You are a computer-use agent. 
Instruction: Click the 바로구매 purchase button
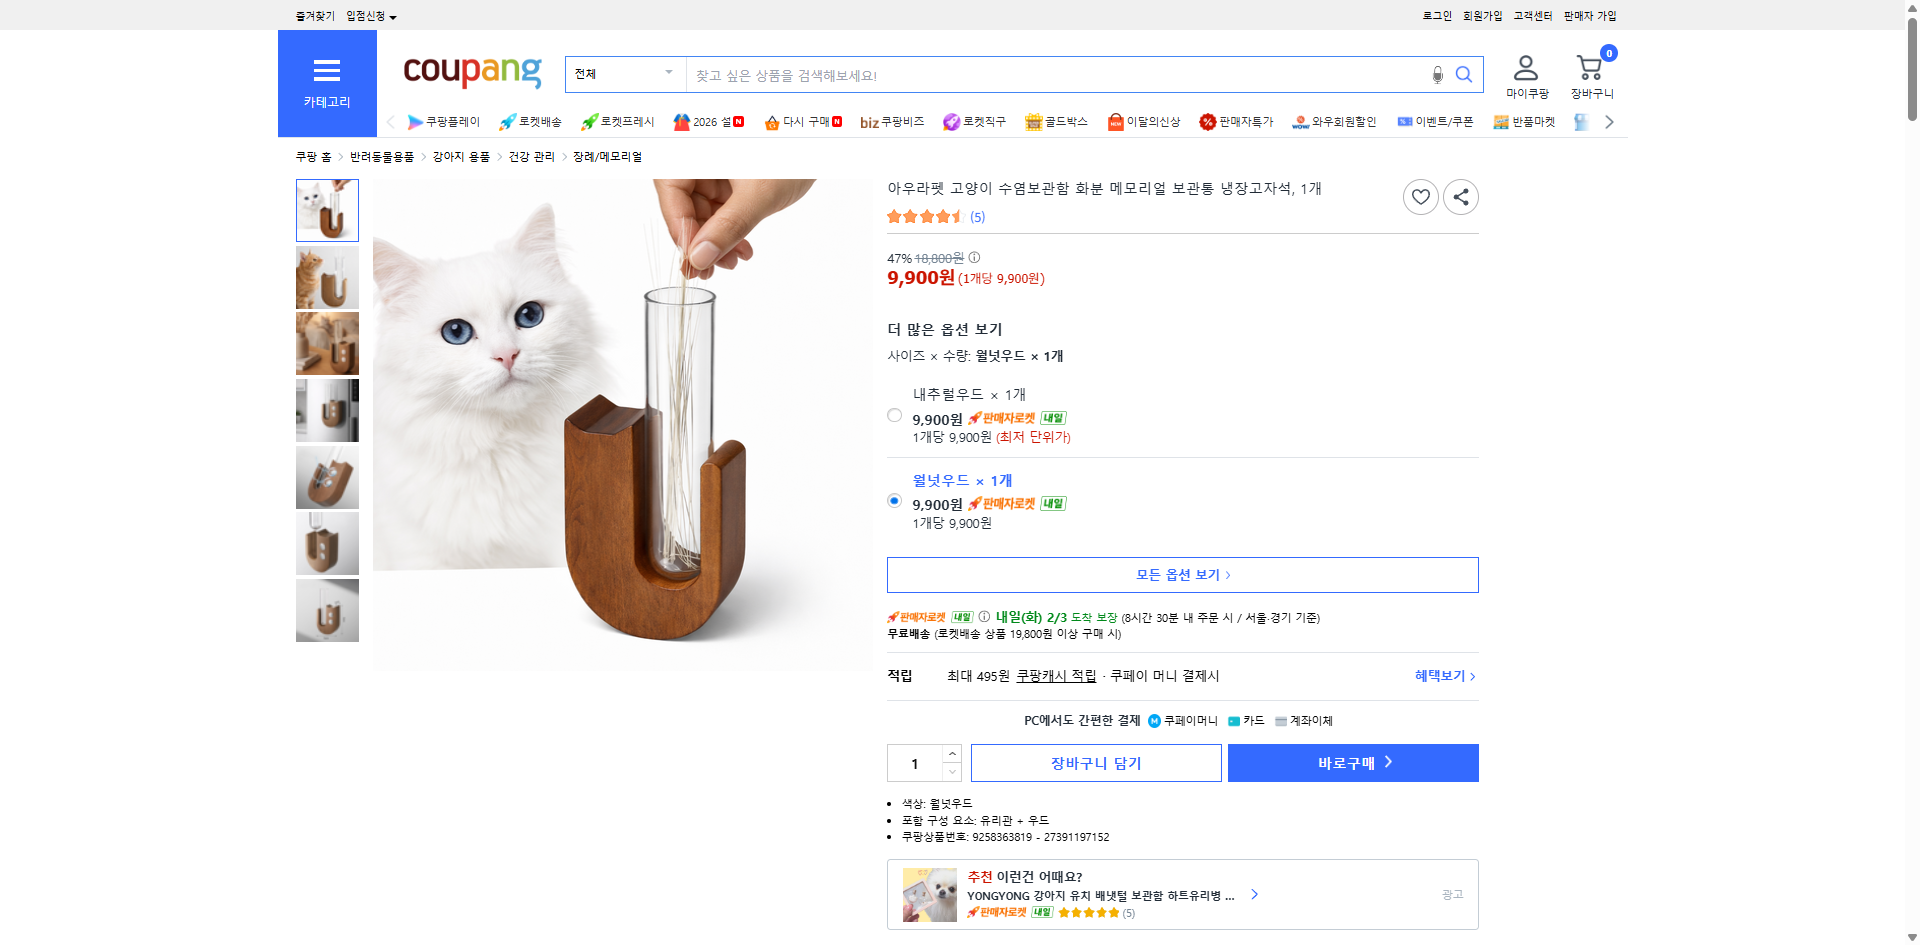(x=1352, y=762)
